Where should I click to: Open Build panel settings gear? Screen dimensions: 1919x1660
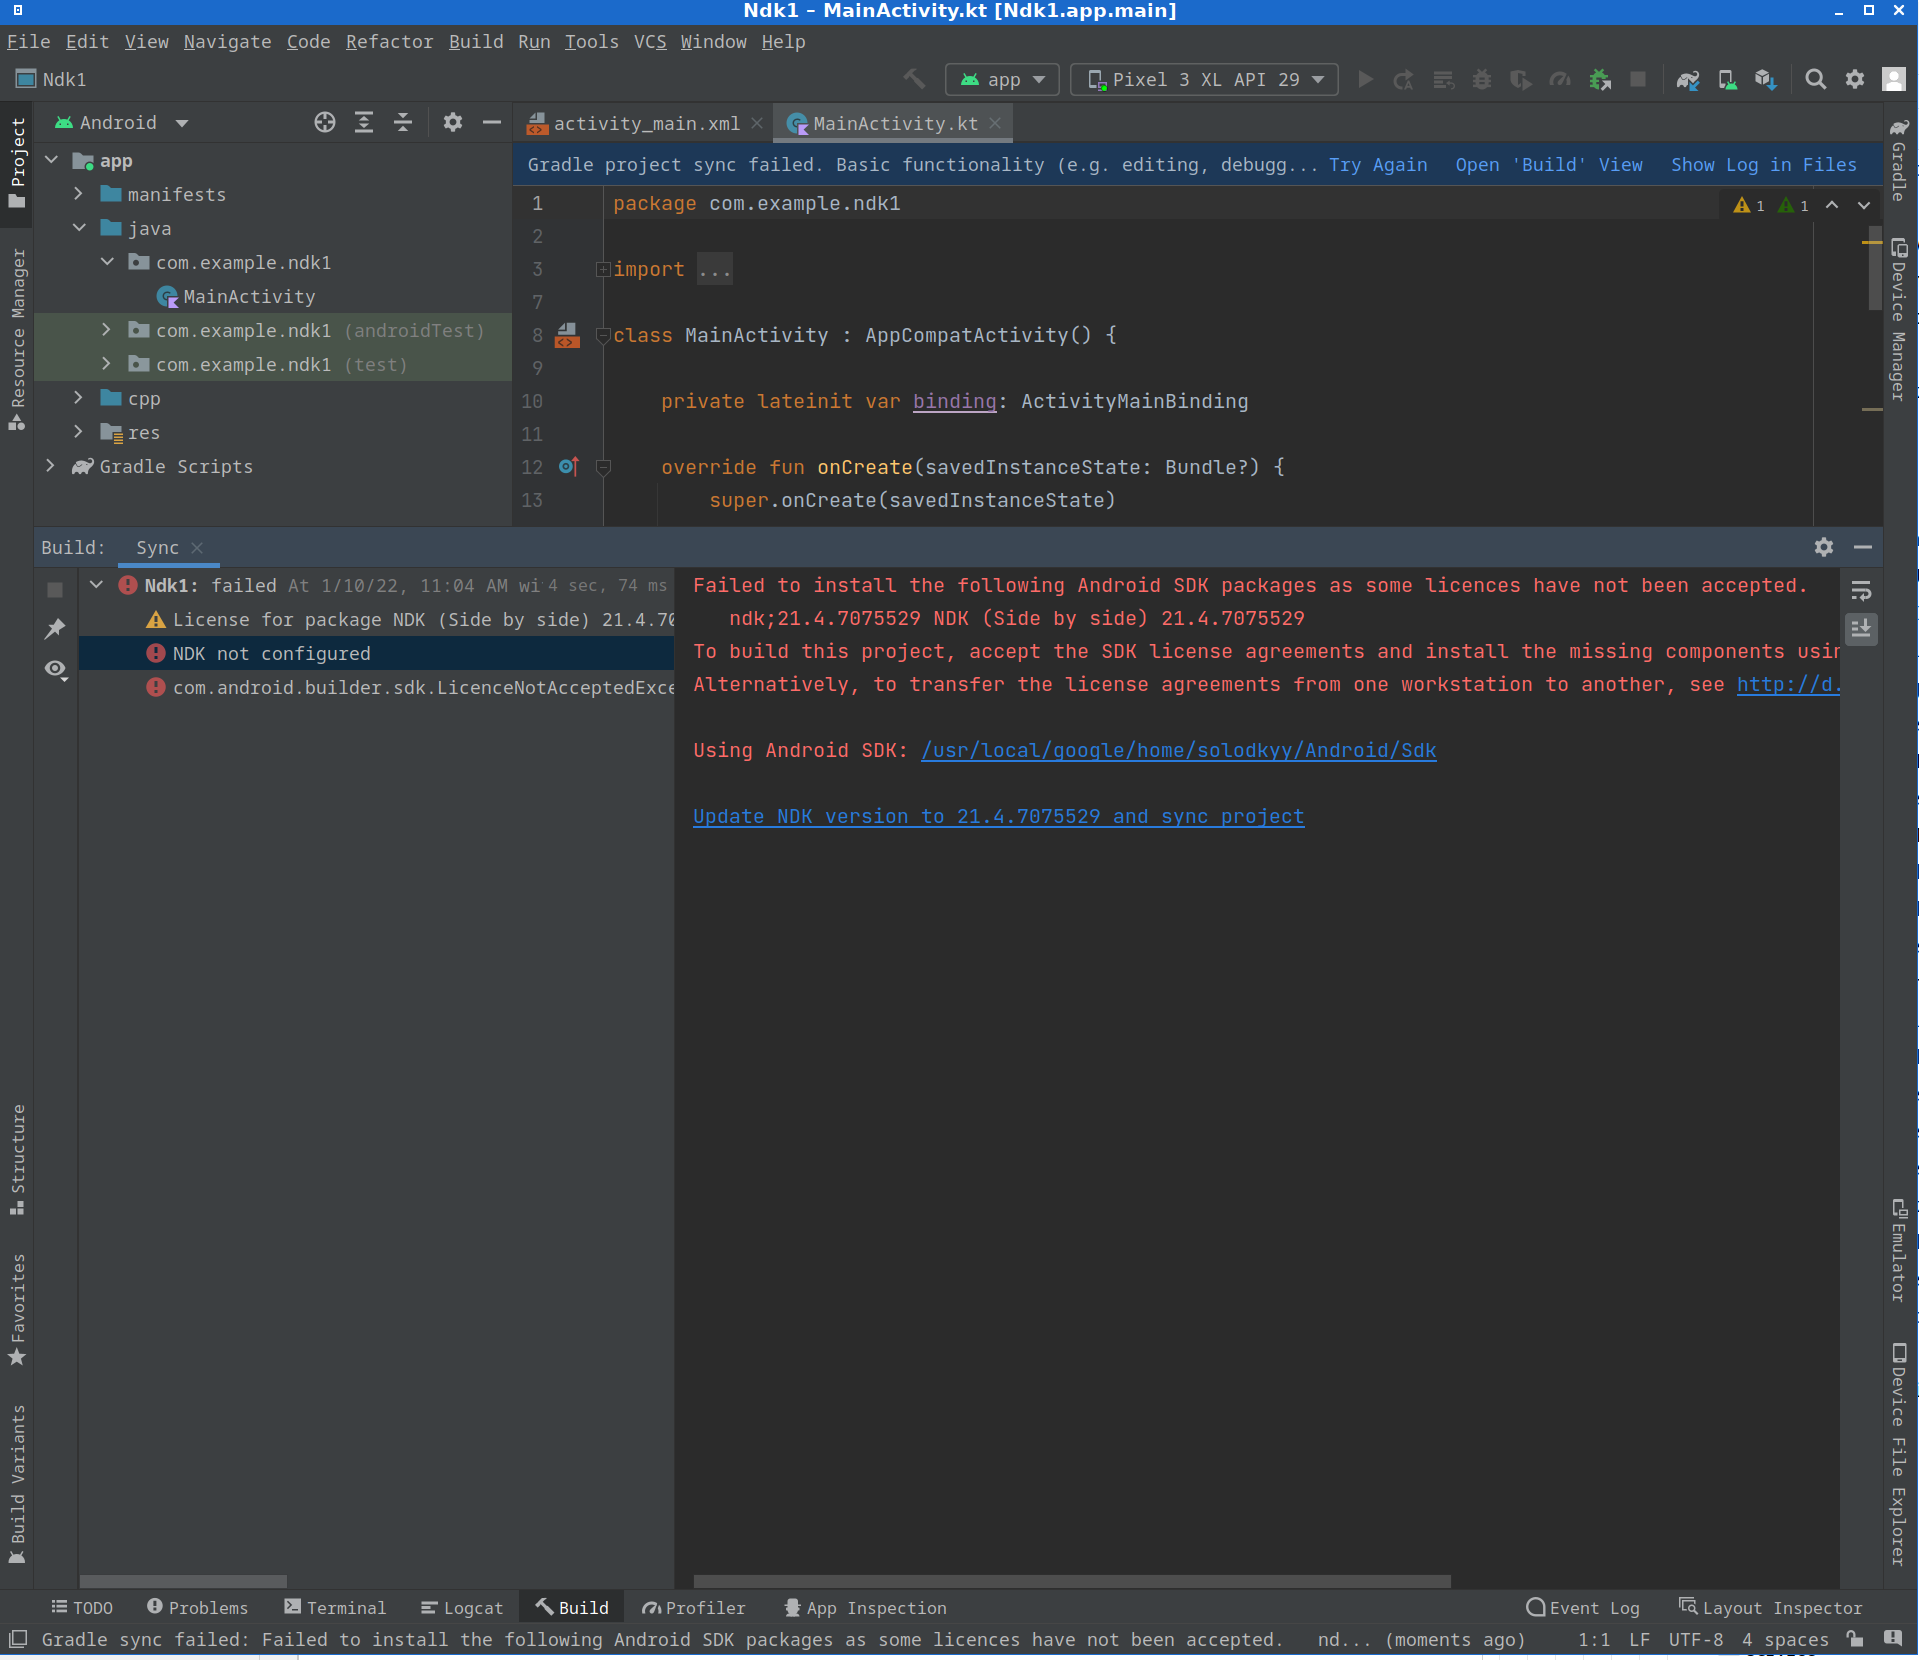click(1824, 547)
